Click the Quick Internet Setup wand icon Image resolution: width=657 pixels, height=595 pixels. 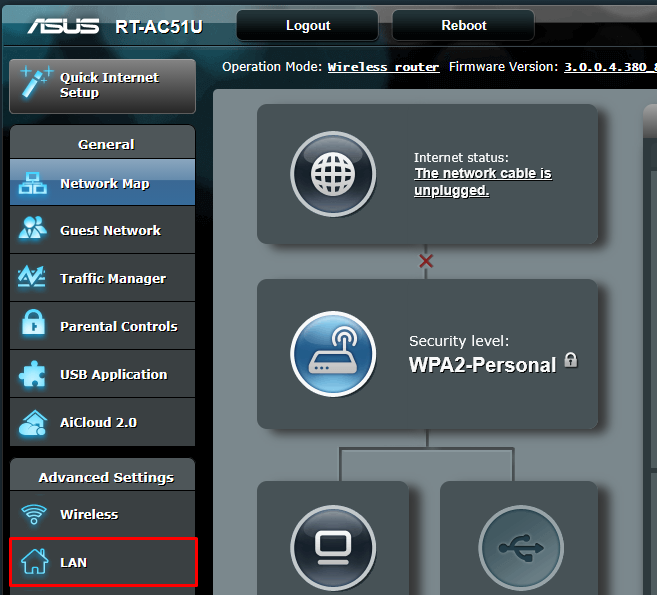point(36,81)
